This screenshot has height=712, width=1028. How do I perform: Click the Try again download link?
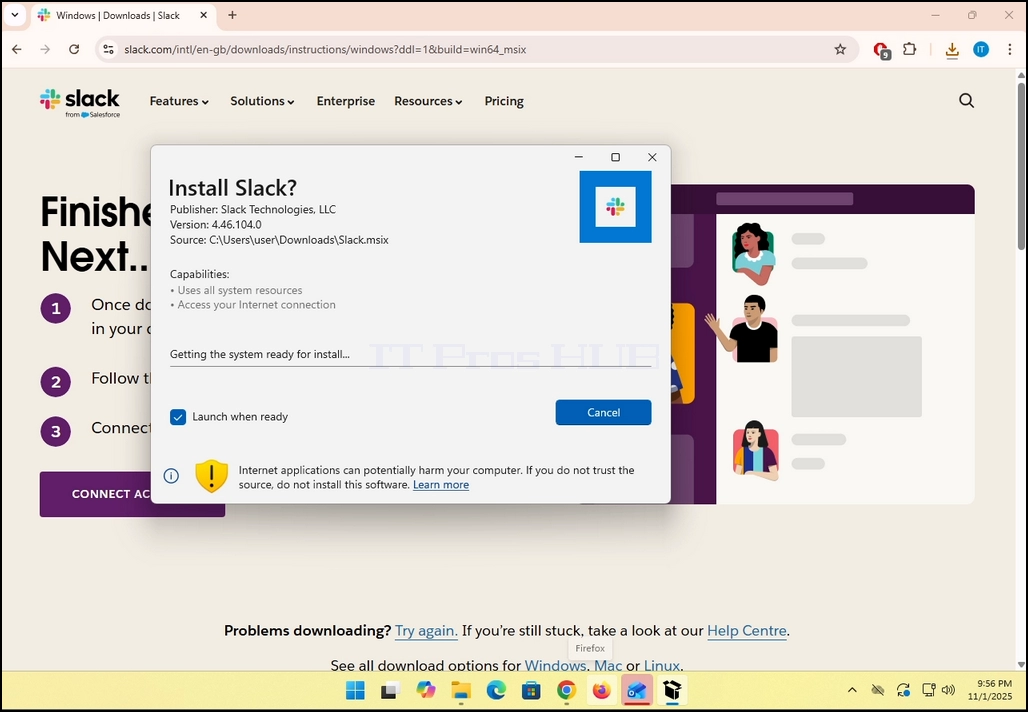pyautogui.click(x=426, y=631)
